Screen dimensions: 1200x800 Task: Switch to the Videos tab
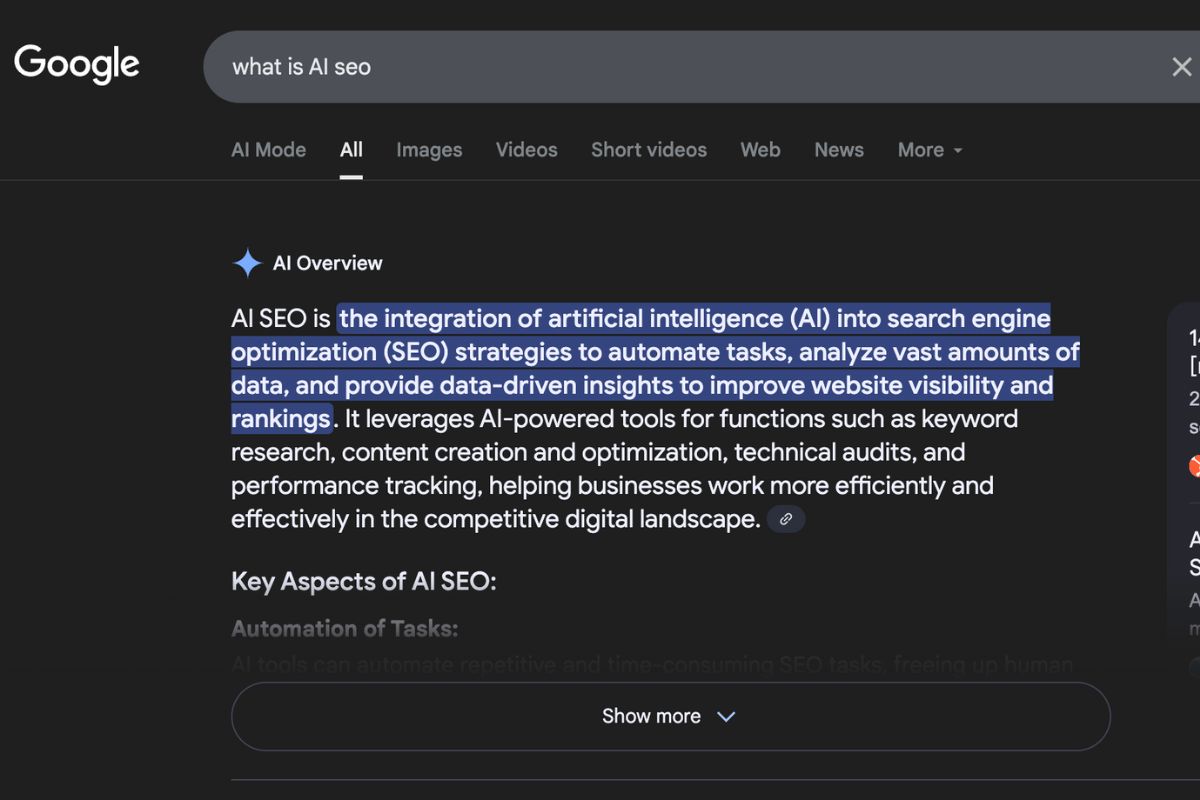(526, 149)
